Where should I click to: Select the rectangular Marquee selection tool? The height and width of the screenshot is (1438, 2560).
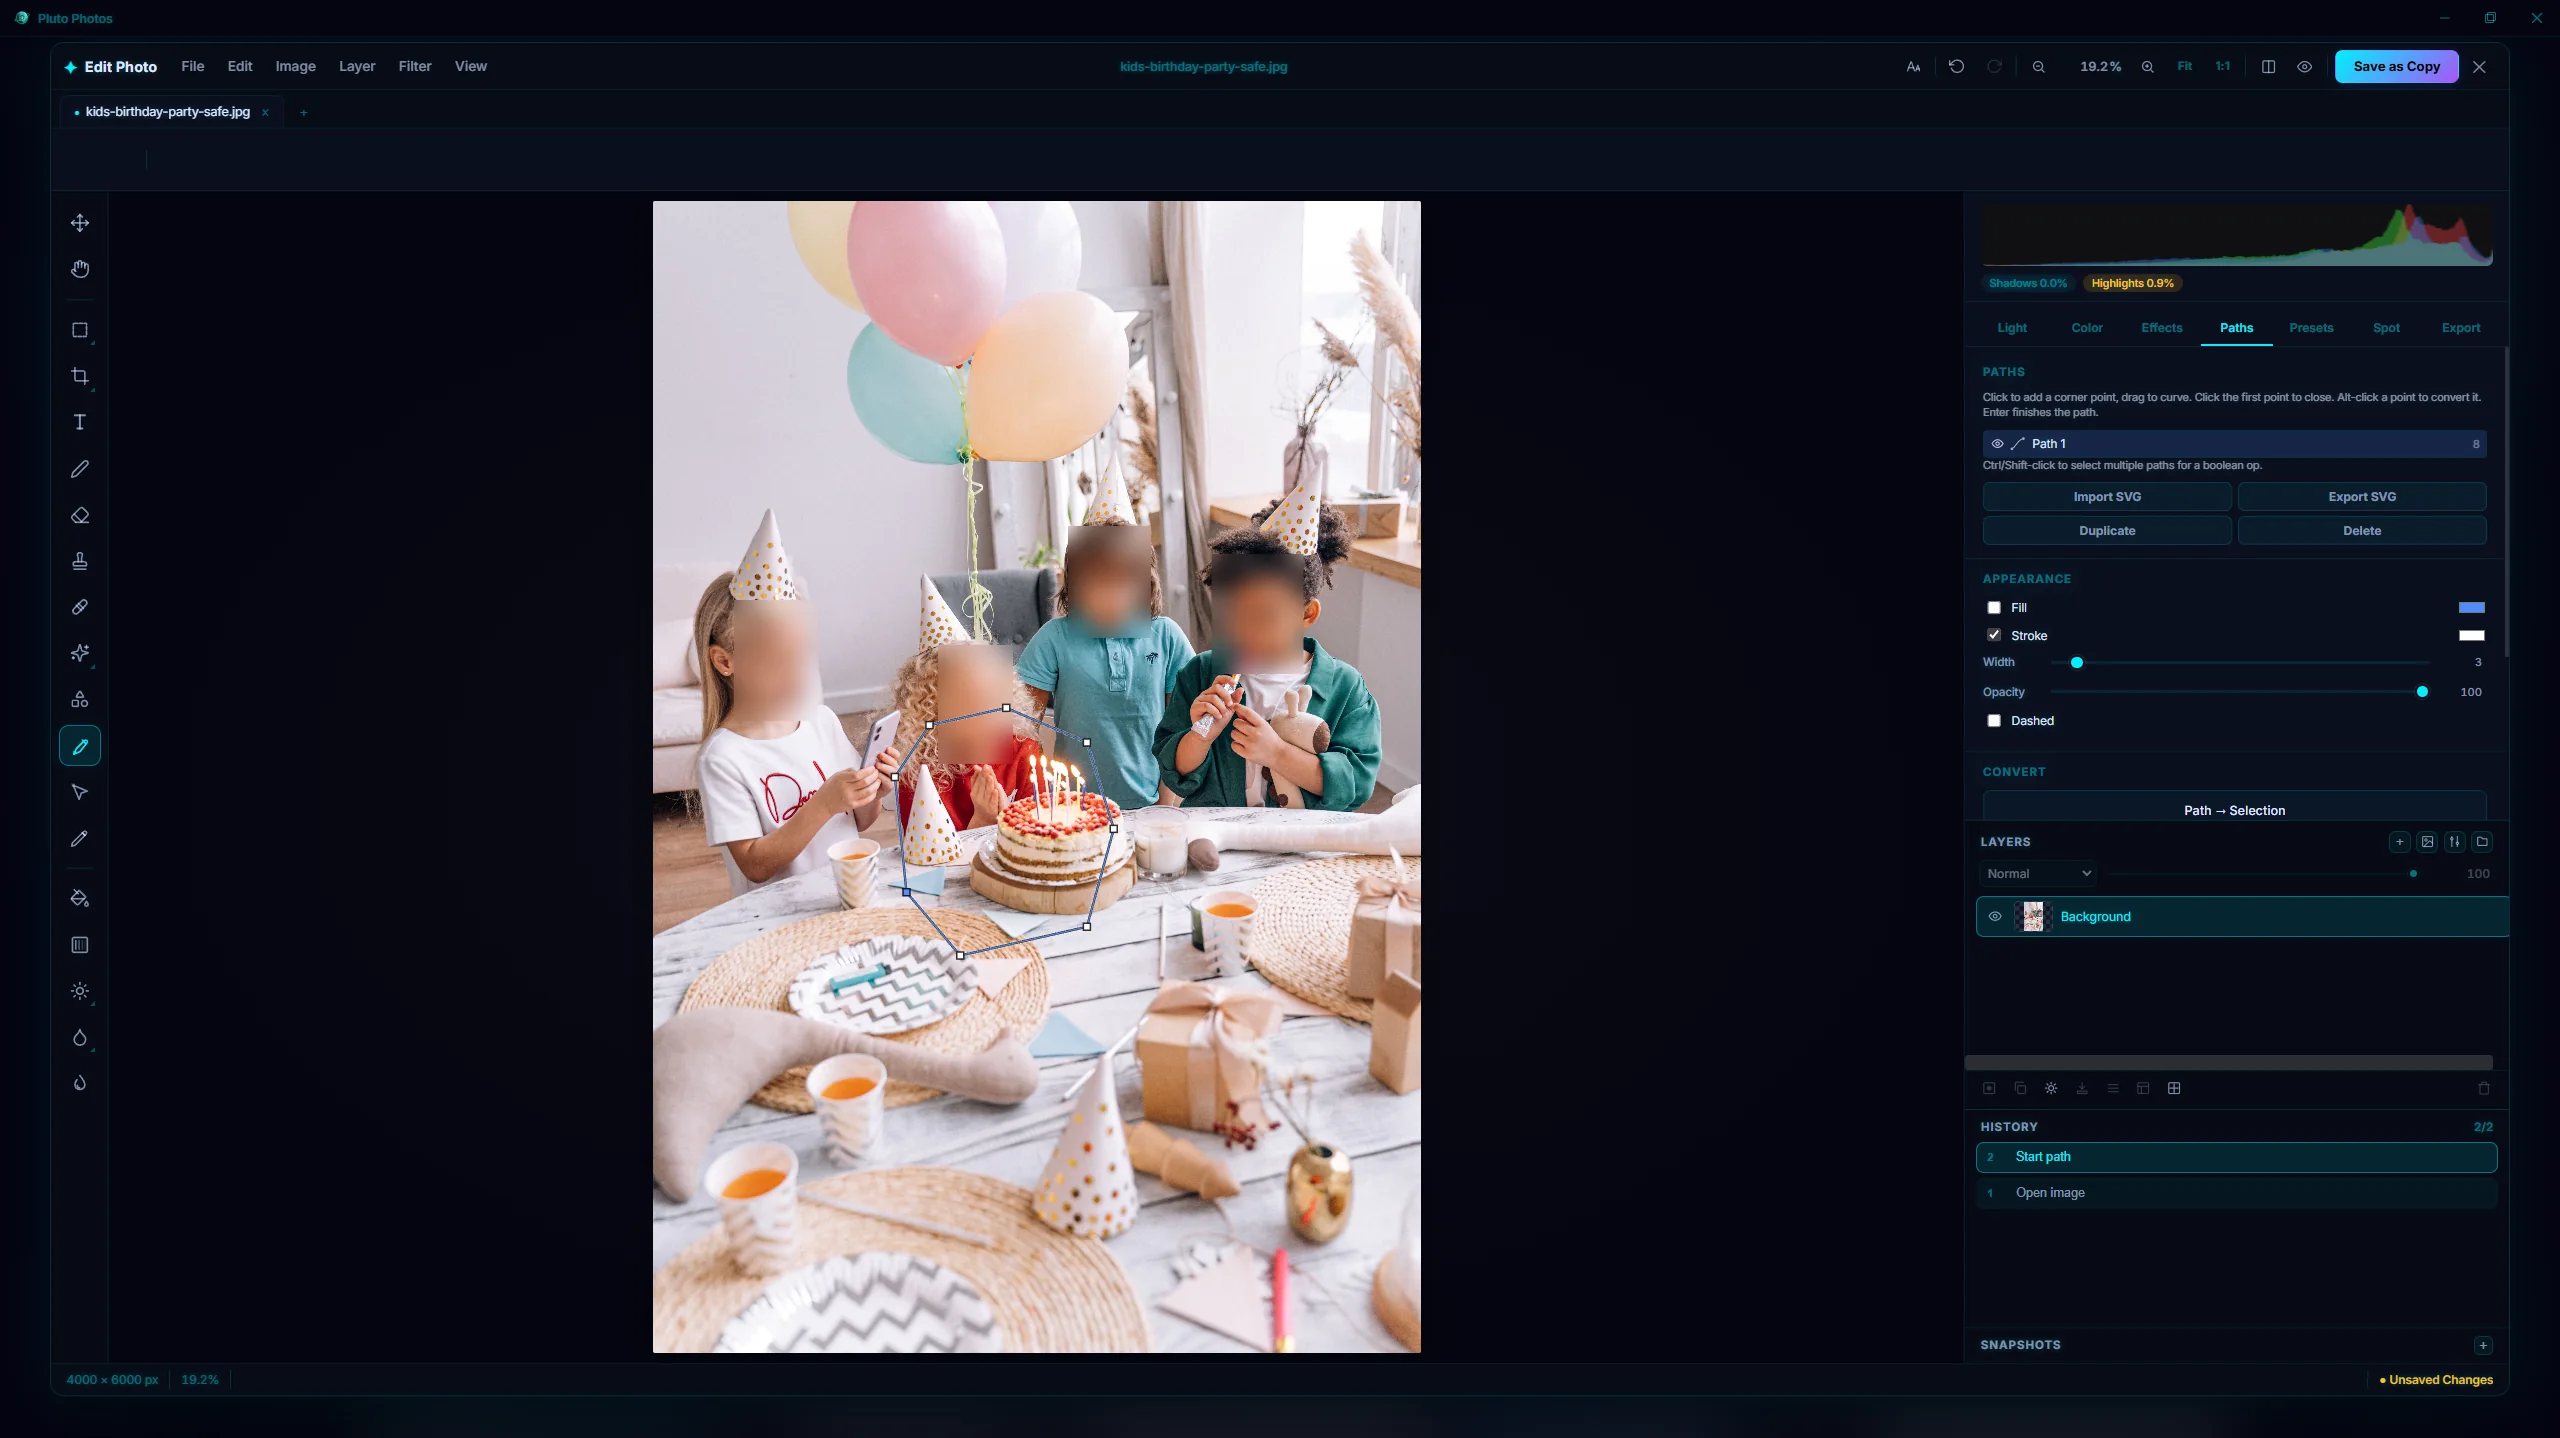(x=80, y=330)
